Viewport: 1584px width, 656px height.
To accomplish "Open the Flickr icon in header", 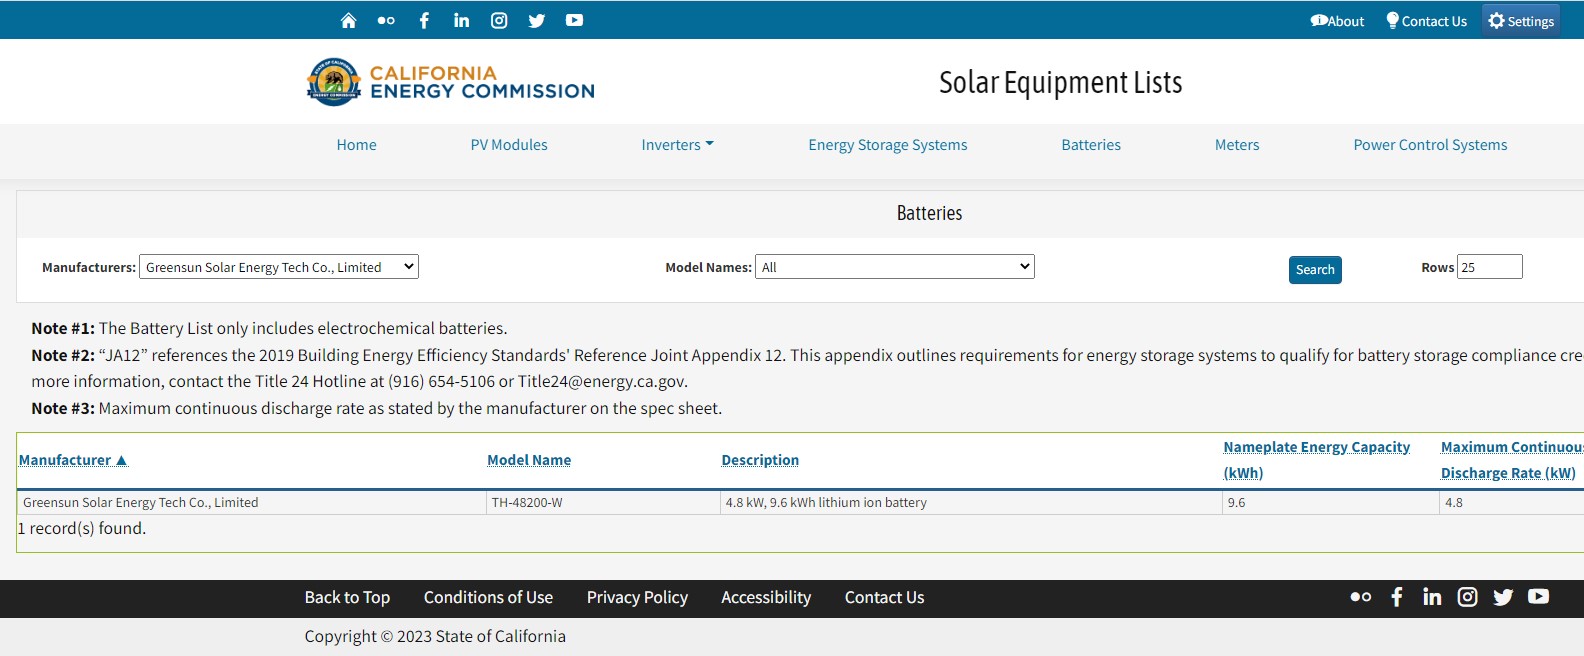I will 386,21.
